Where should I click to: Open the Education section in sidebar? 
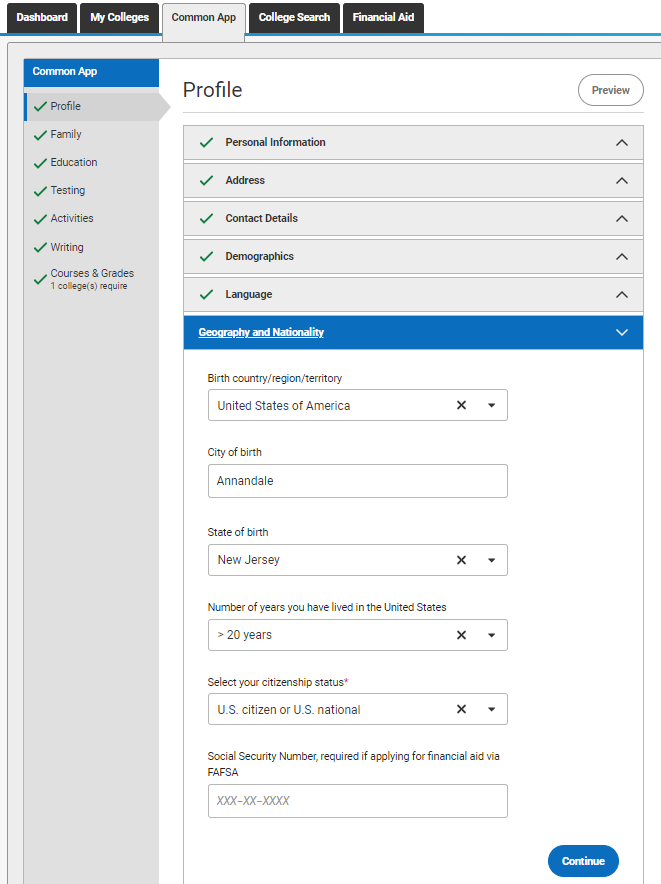coord(74,162)
